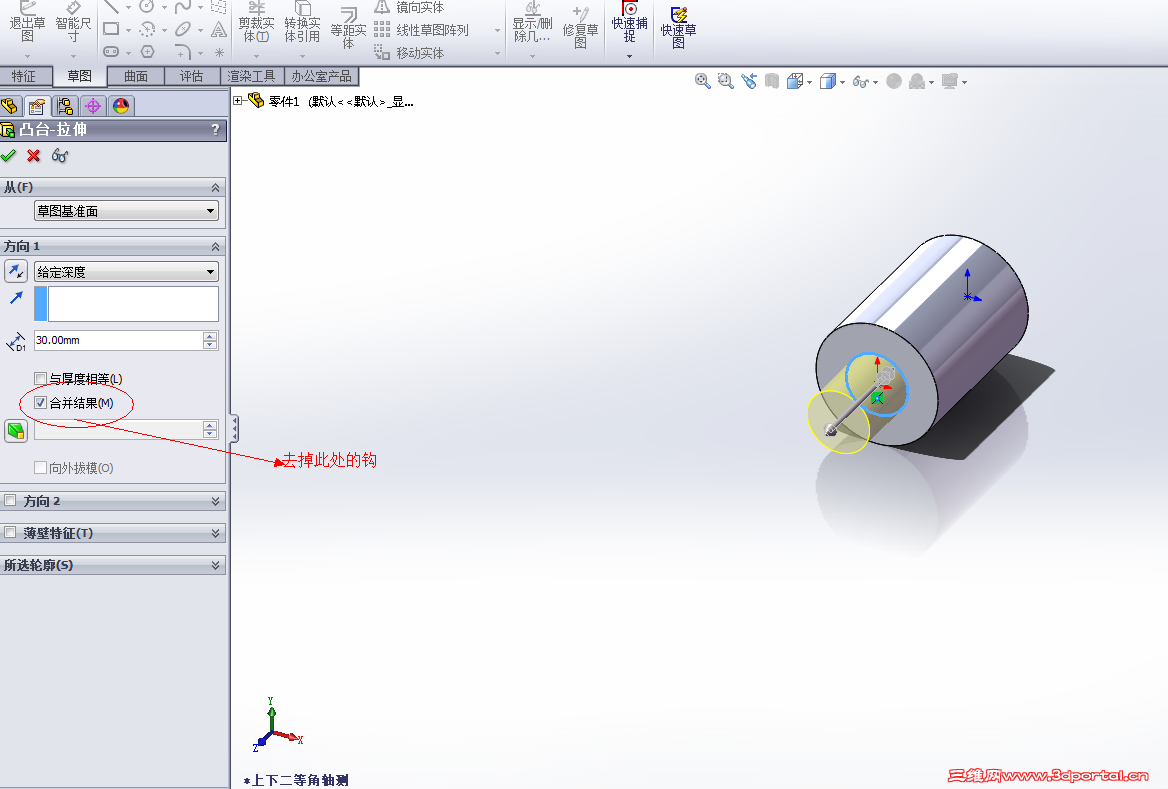Click depth spinner up arrow
1168x789 pixels.
(x=210, y=336)
